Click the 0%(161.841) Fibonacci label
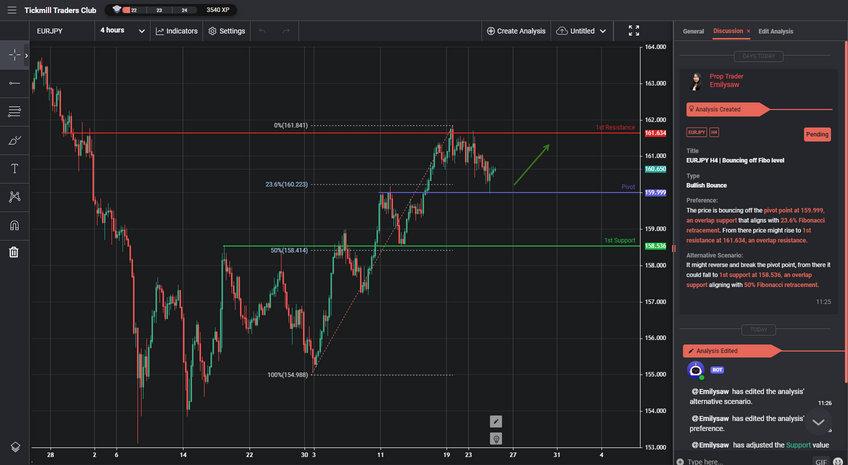This screenshot has height=465, width=848. point(290,125)
